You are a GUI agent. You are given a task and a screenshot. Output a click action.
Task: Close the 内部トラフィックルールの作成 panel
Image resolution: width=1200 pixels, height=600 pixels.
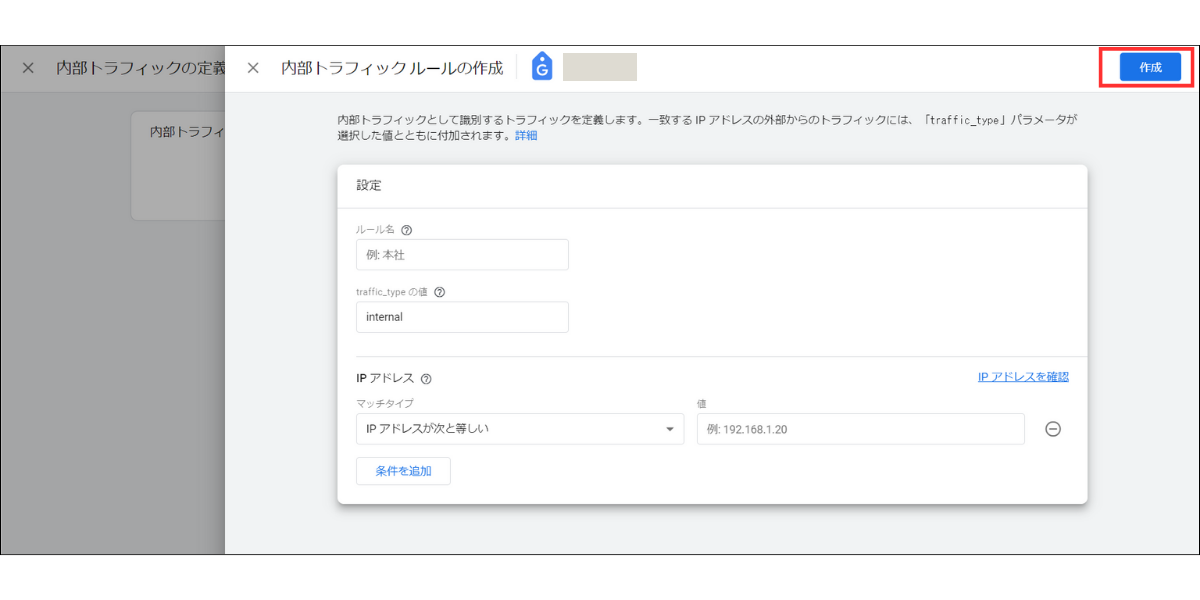tap(253, 68)
